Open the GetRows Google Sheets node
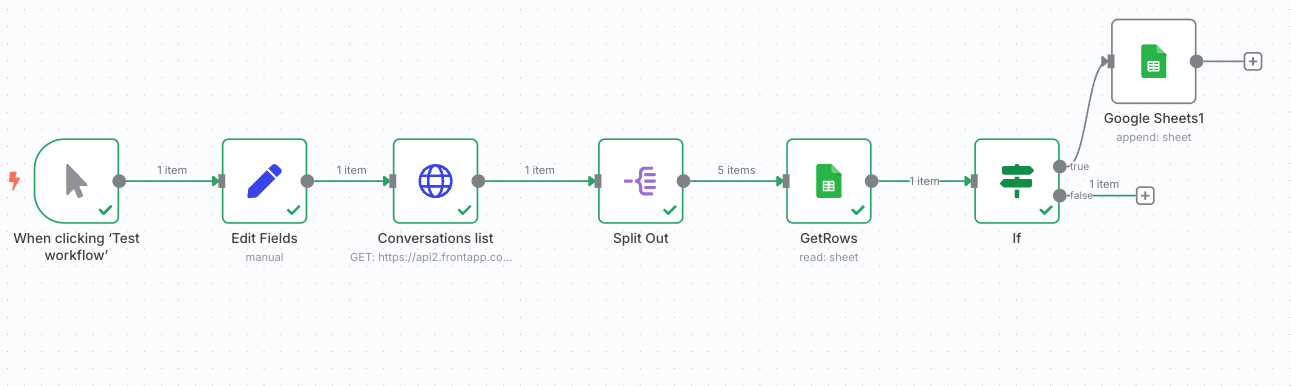1291x386 pixels. point(829,181)
